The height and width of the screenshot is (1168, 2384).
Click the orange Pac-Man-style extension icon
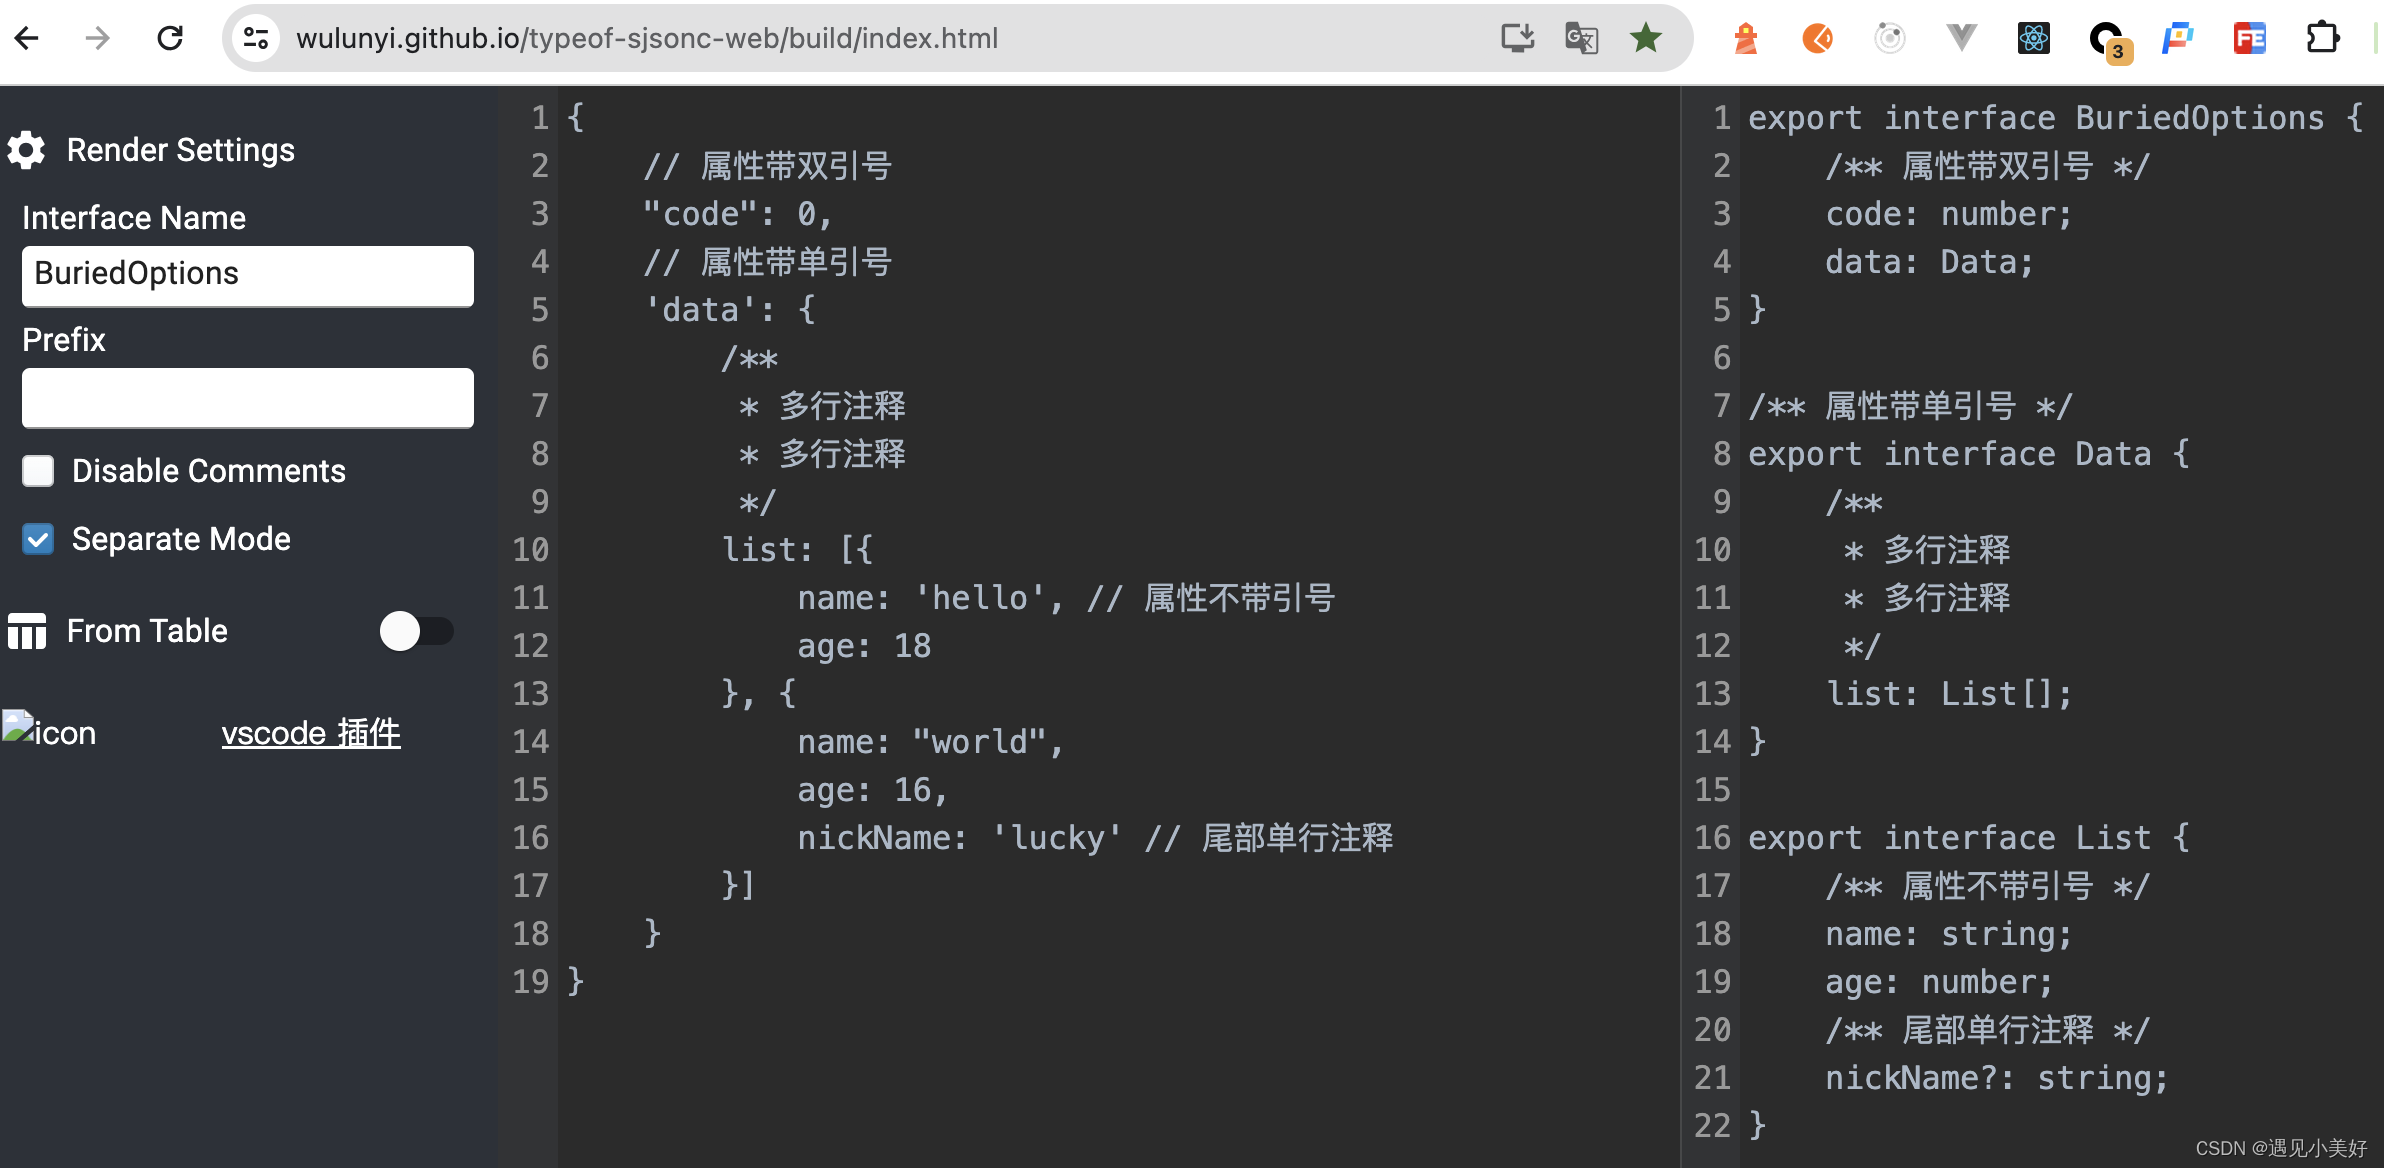pos(1817,38)
